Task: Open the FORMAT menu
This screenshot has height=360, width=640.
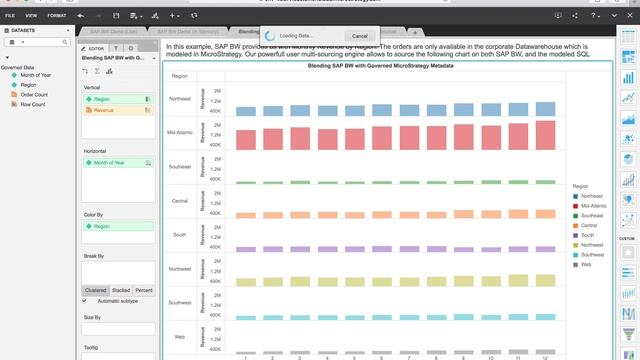Action: (x=57, y=16)
